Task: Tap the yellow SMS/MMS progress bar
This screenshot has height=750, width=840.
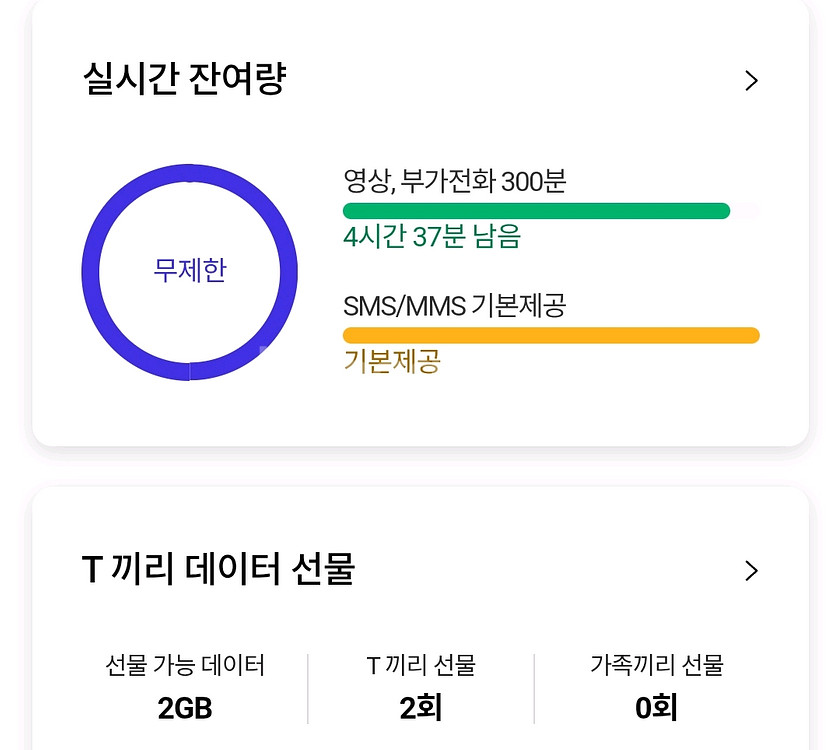Action: point(552,334)
